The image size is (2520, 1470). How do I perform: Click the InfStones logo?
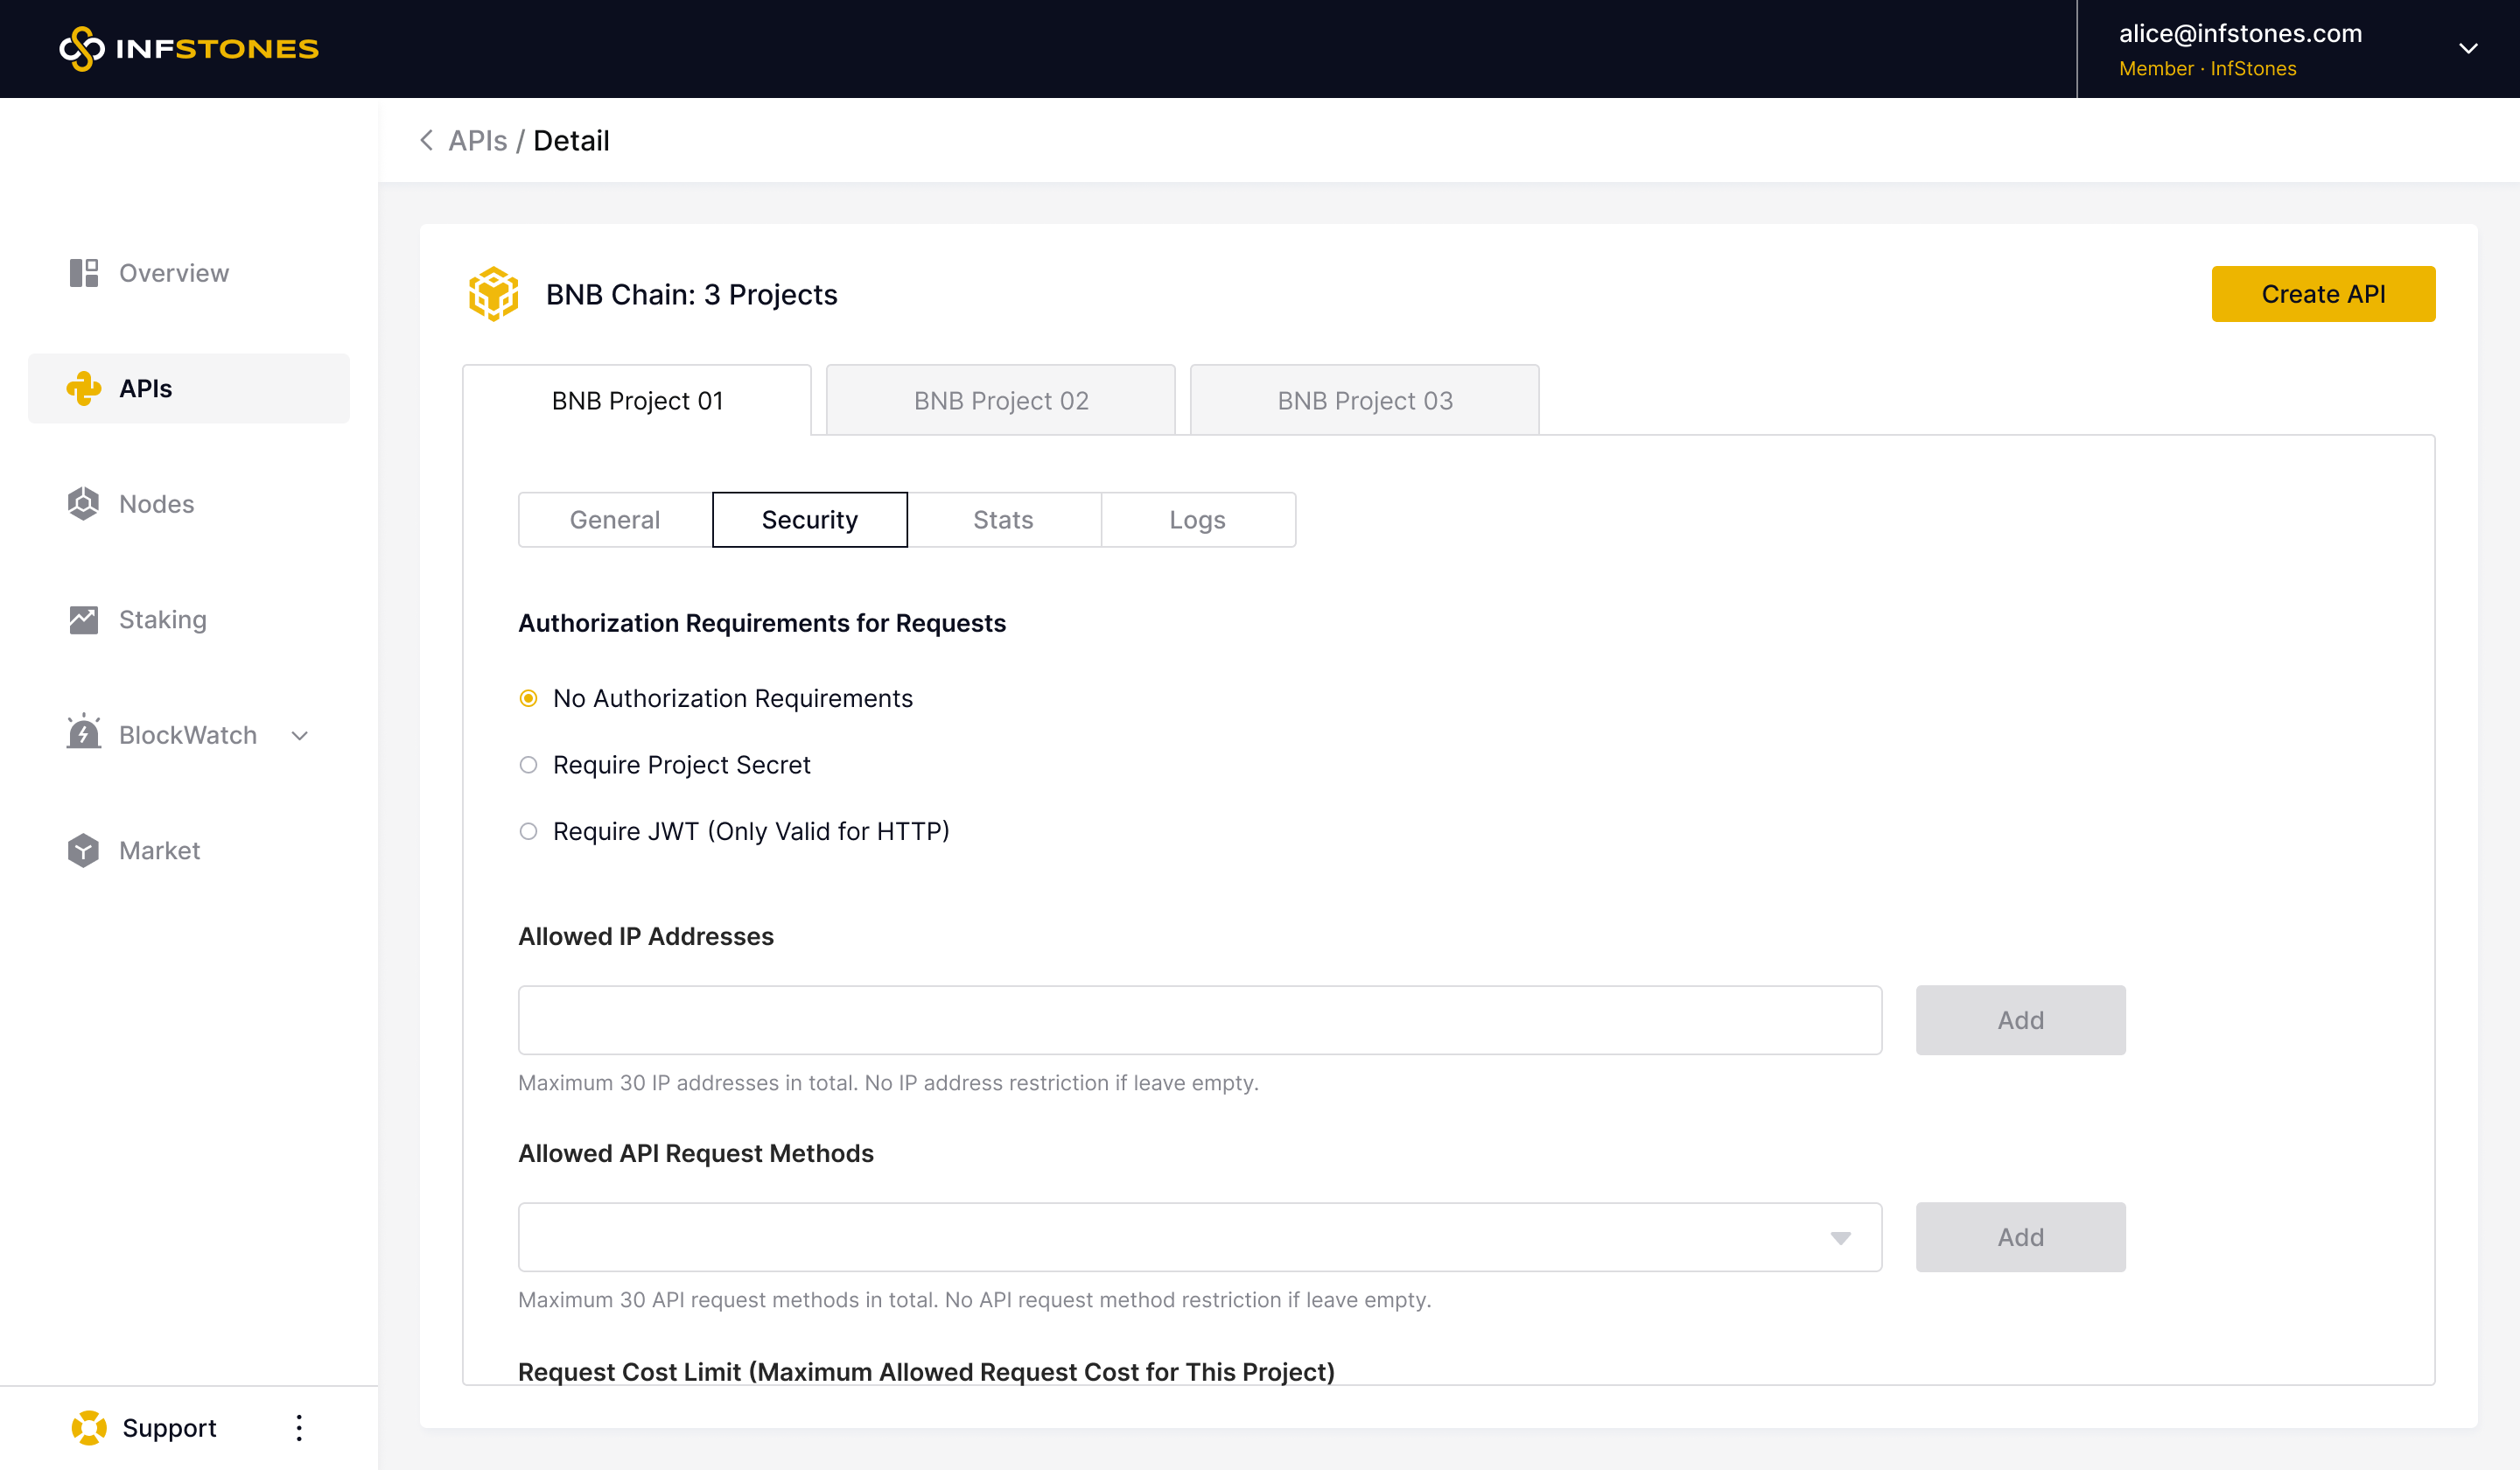[x=189, y=48]
